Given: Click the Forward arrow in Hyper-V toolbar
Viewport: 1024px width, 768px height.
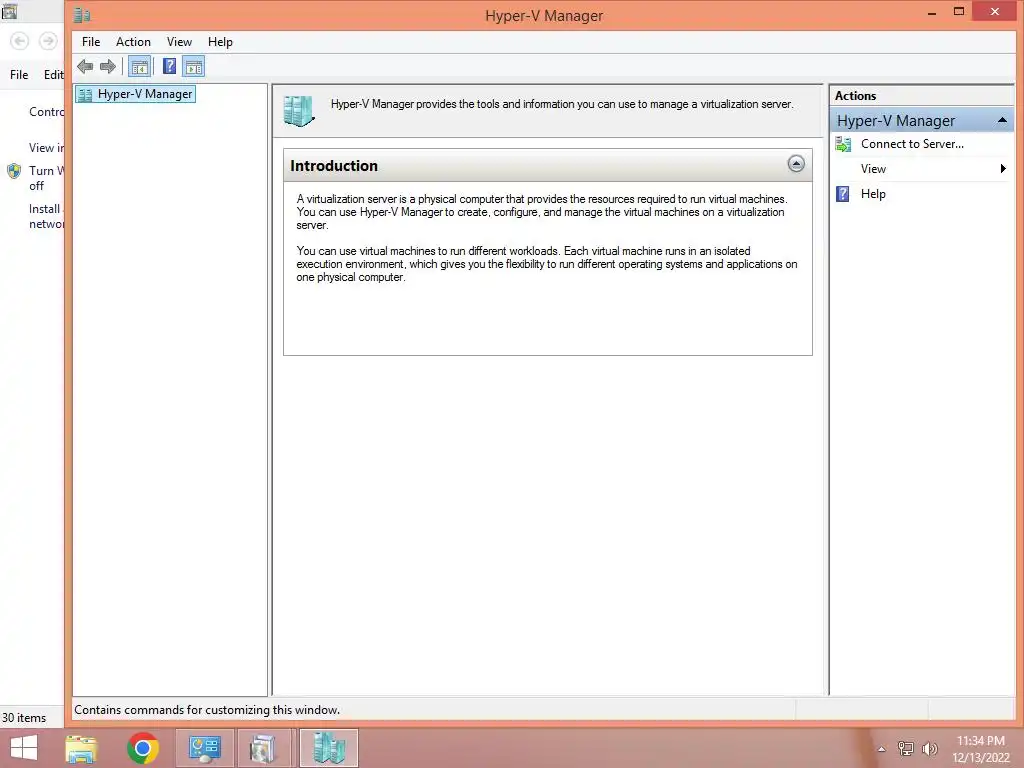Looking at the screenshot, I should point(108,66).
